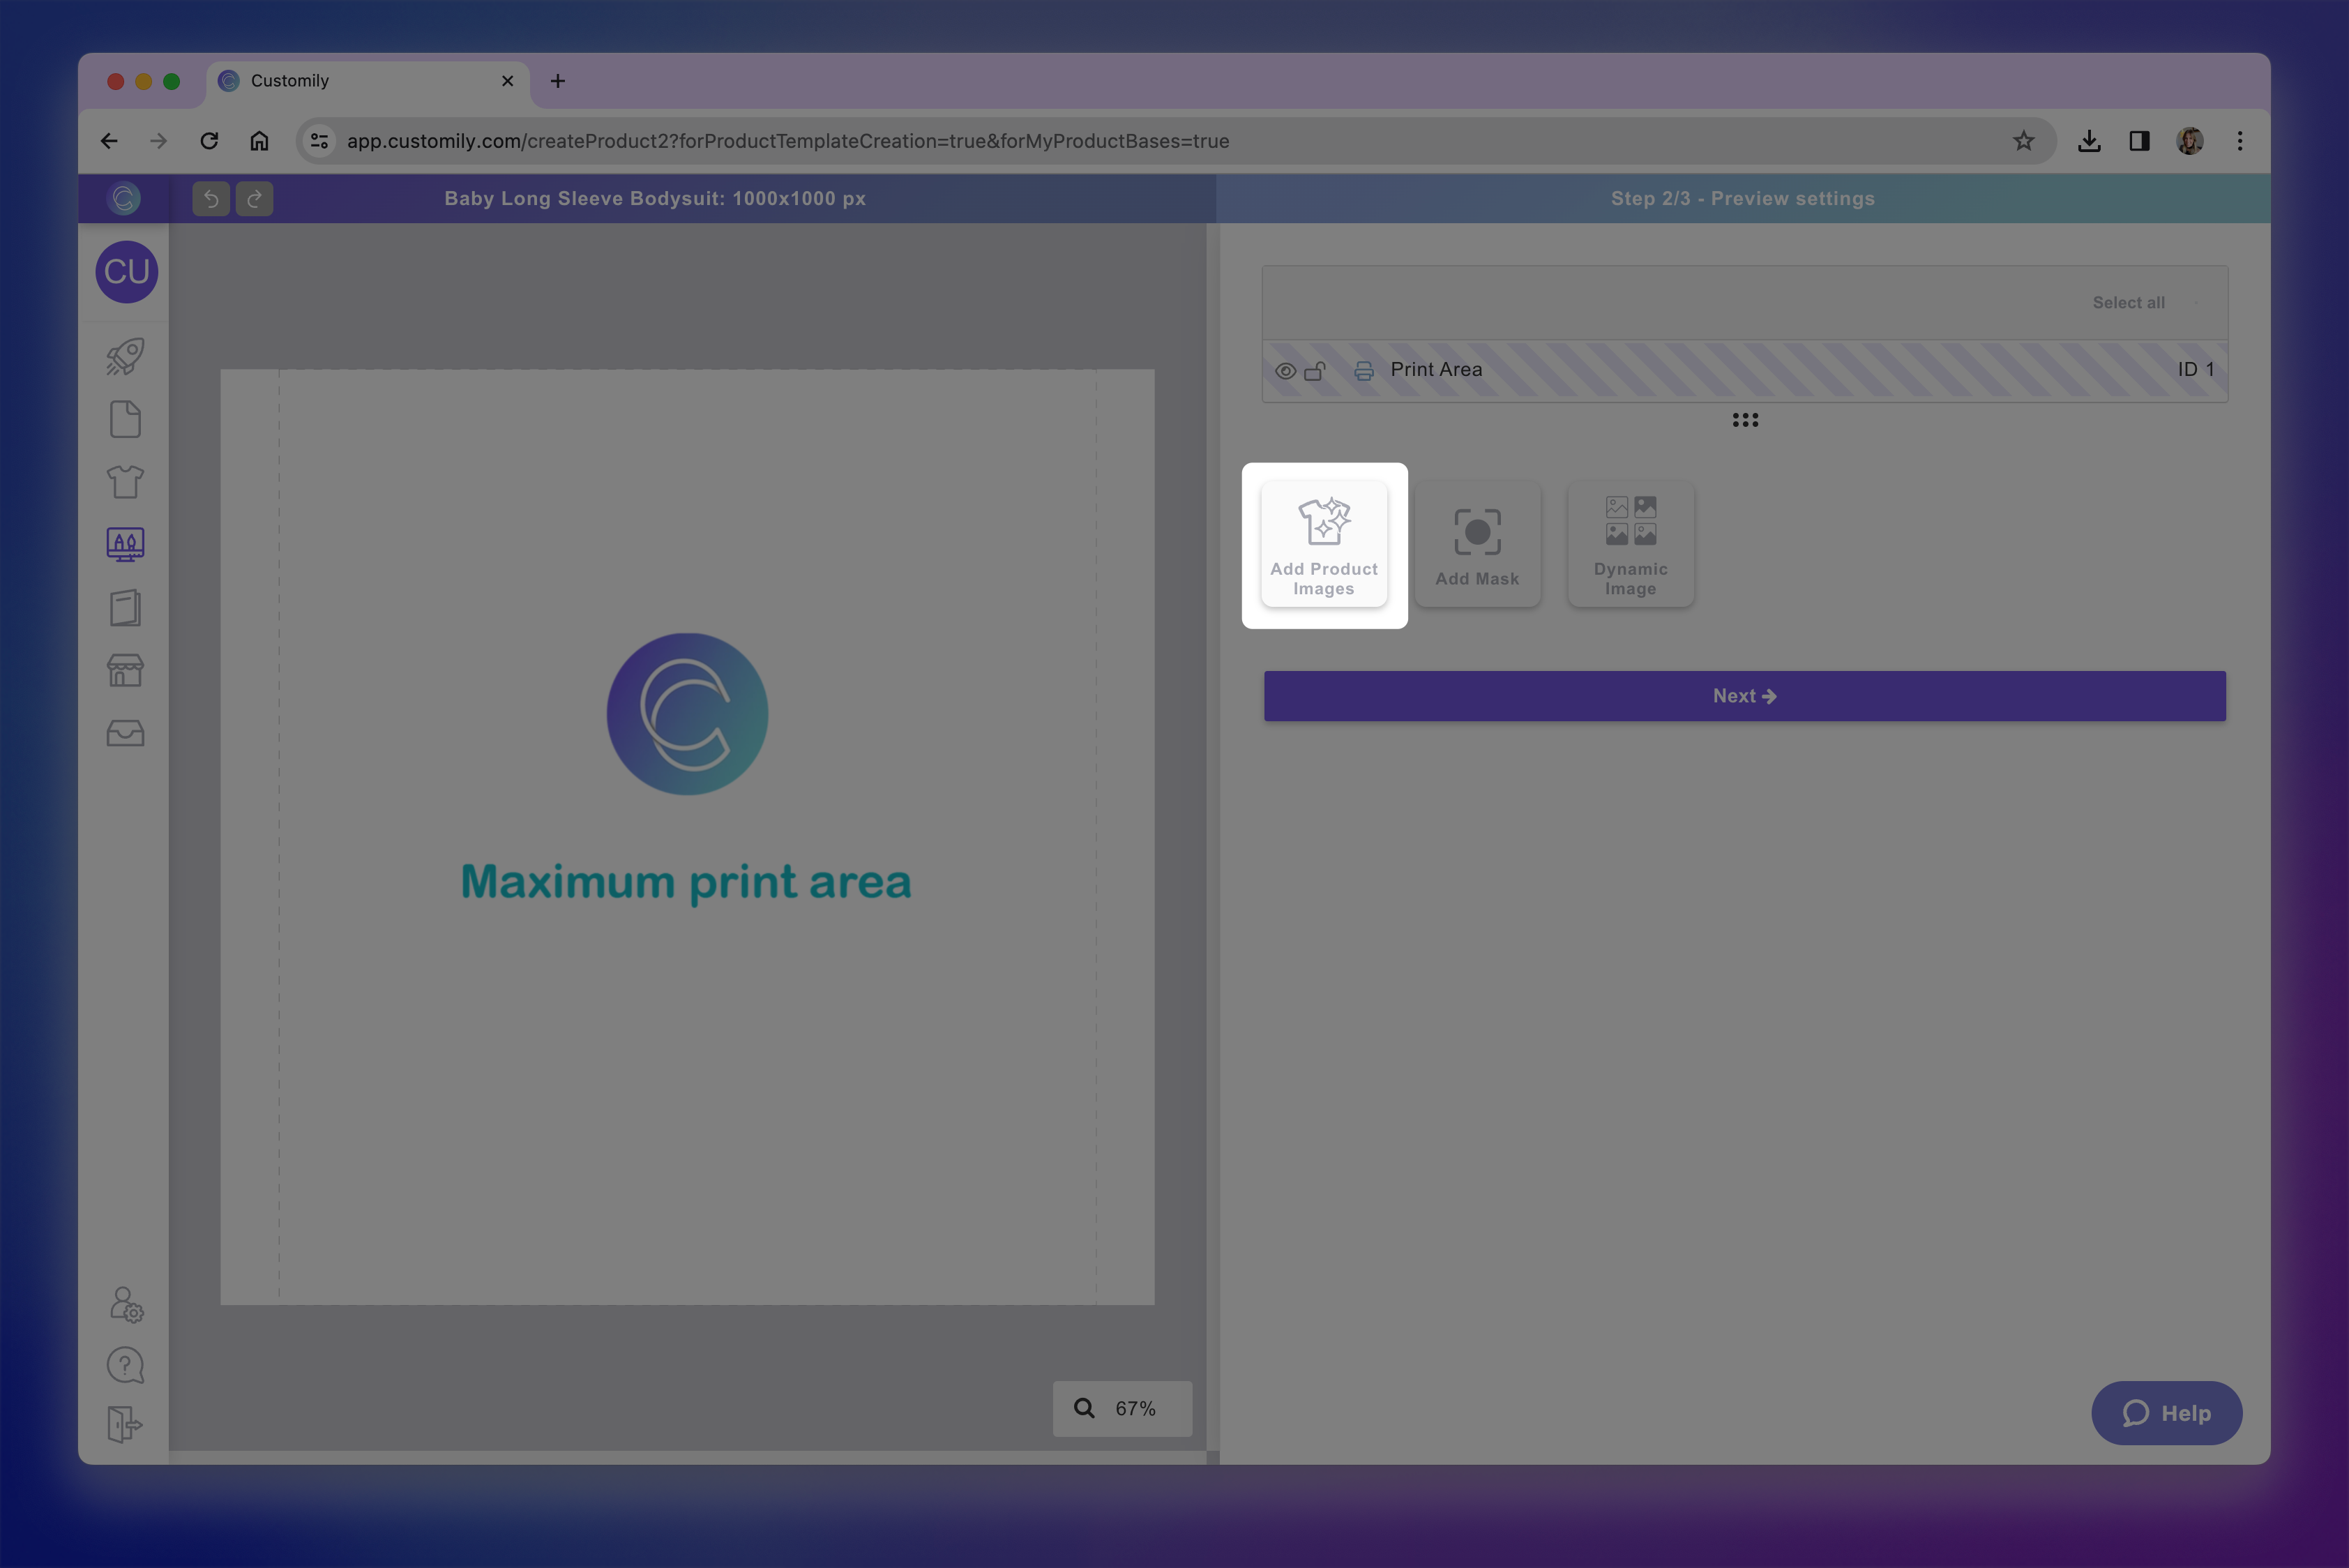2349x1568 pixels.
Task: Open the rocket launch icon in sidebar
Action: point(125,356)
